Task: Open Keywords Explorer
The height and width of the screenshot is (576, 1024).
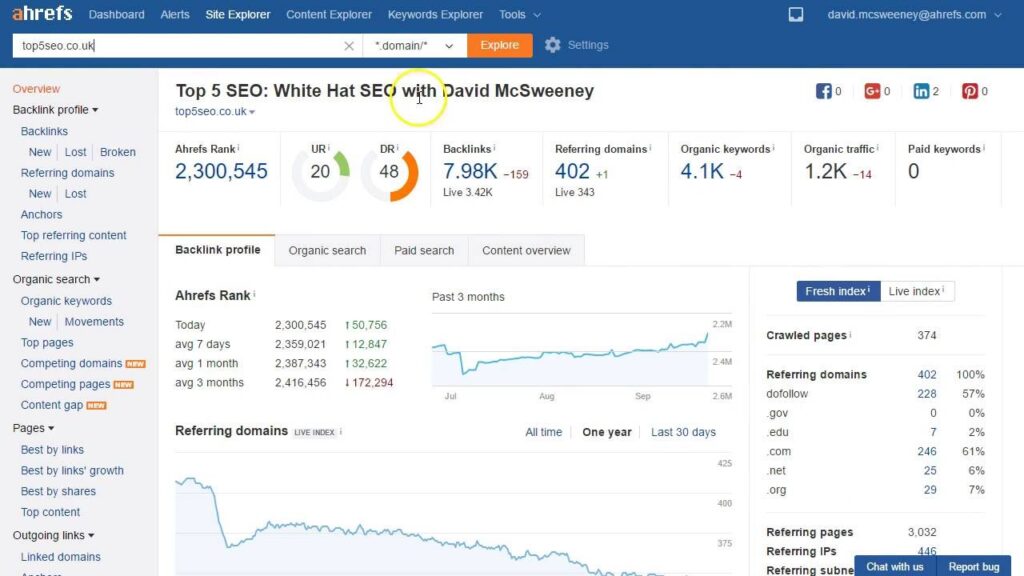Action: coord(435,14)
